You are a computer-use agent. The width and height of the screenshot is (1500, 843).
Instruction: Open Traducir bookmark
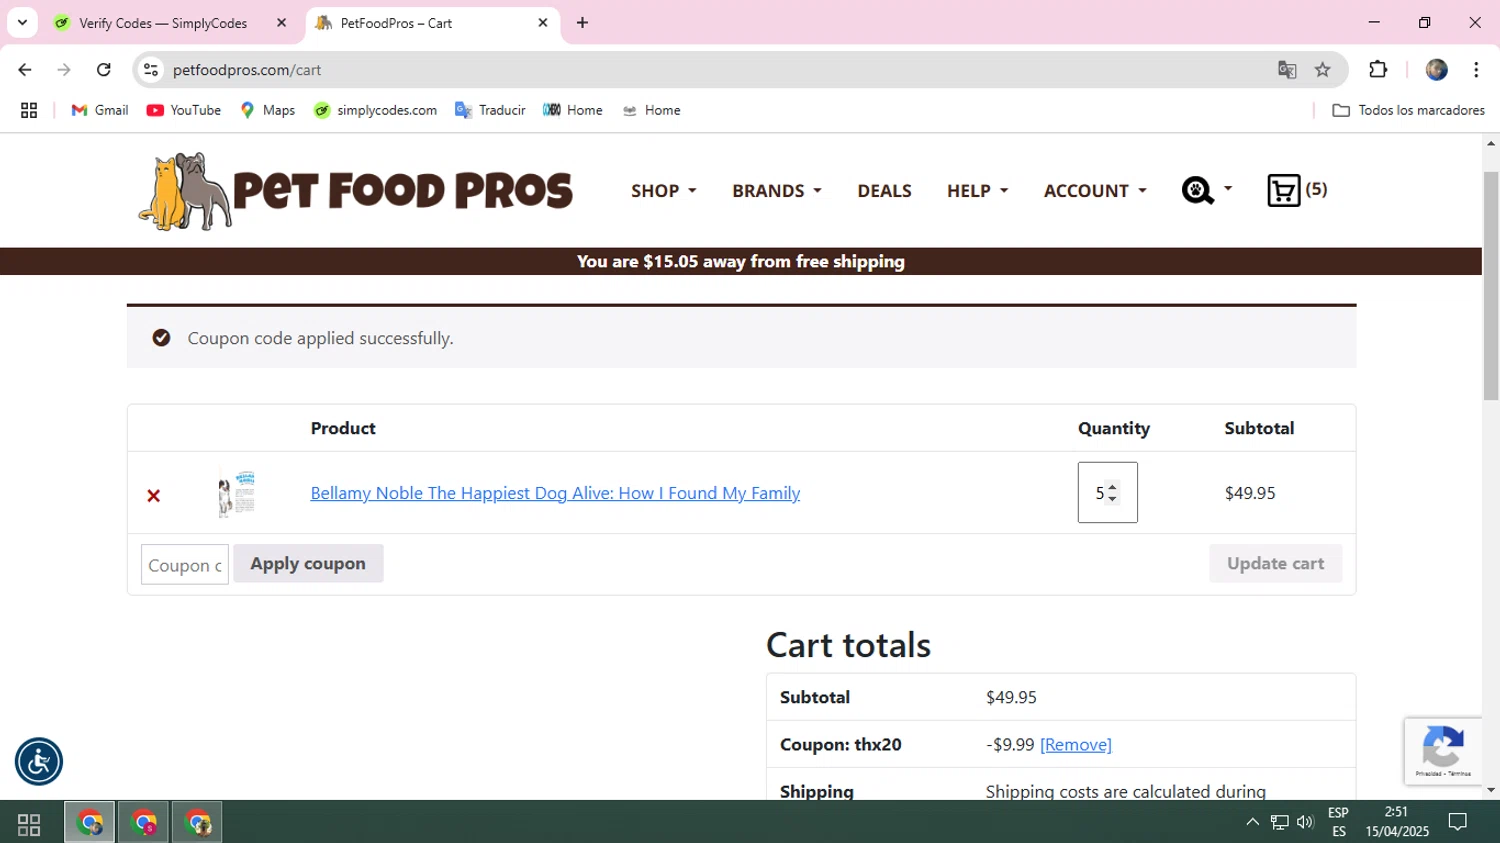click(x=490, y=110)
